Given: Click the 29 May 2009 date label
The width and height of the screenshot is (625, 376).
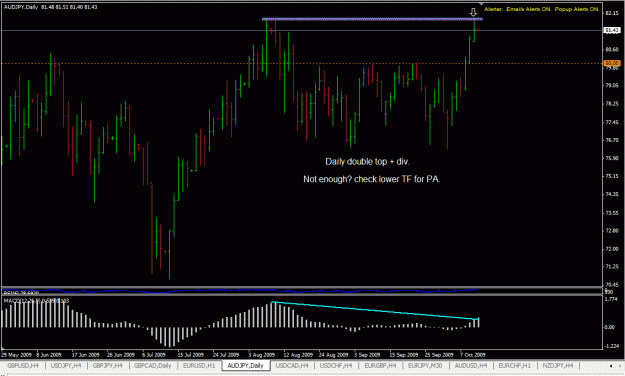Looking at the screenshot, I should (16, 354).
